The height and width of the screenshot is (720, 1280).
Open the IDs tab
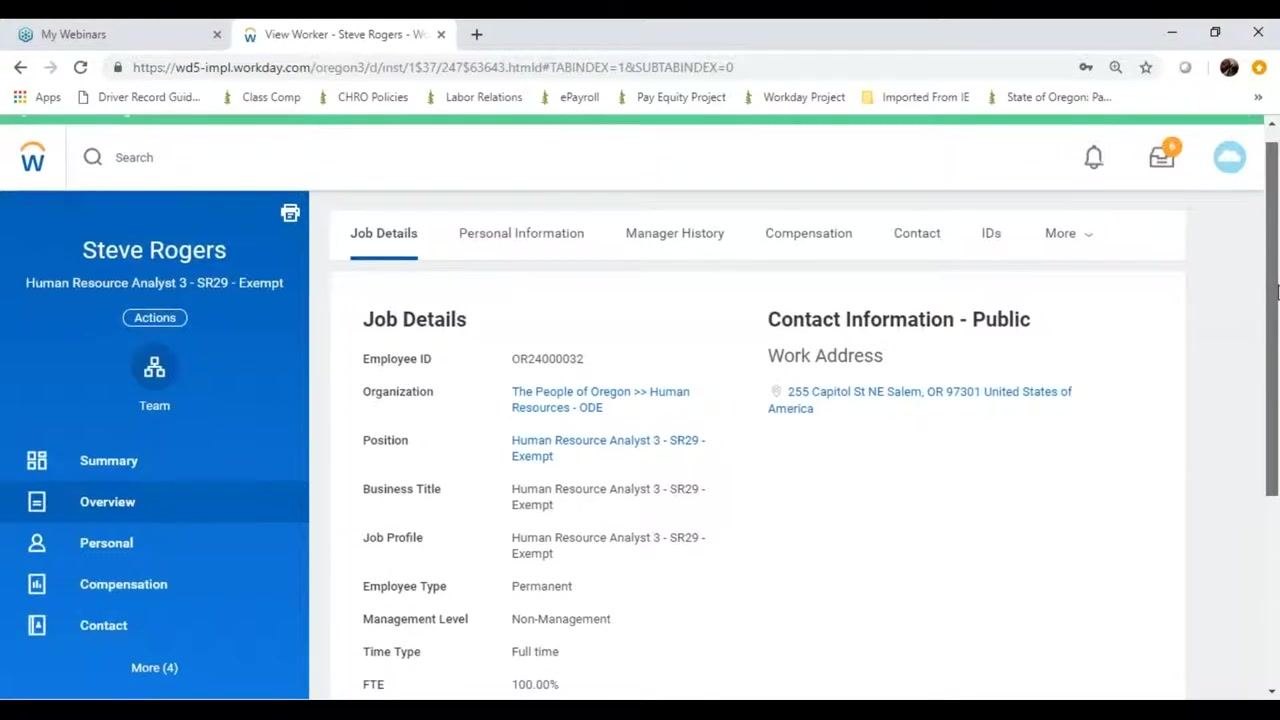pyautogui.click(x=991, y=233)
